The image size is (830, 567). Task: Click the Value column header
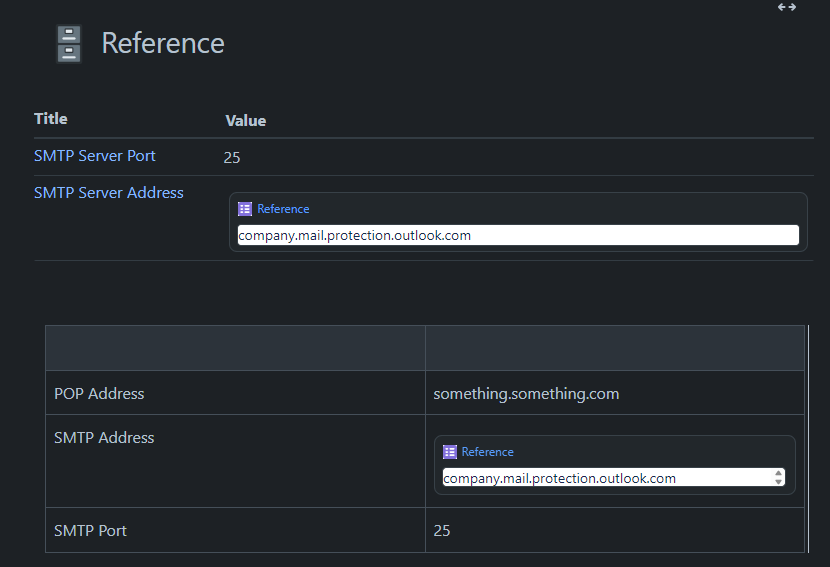click(246, 121)
